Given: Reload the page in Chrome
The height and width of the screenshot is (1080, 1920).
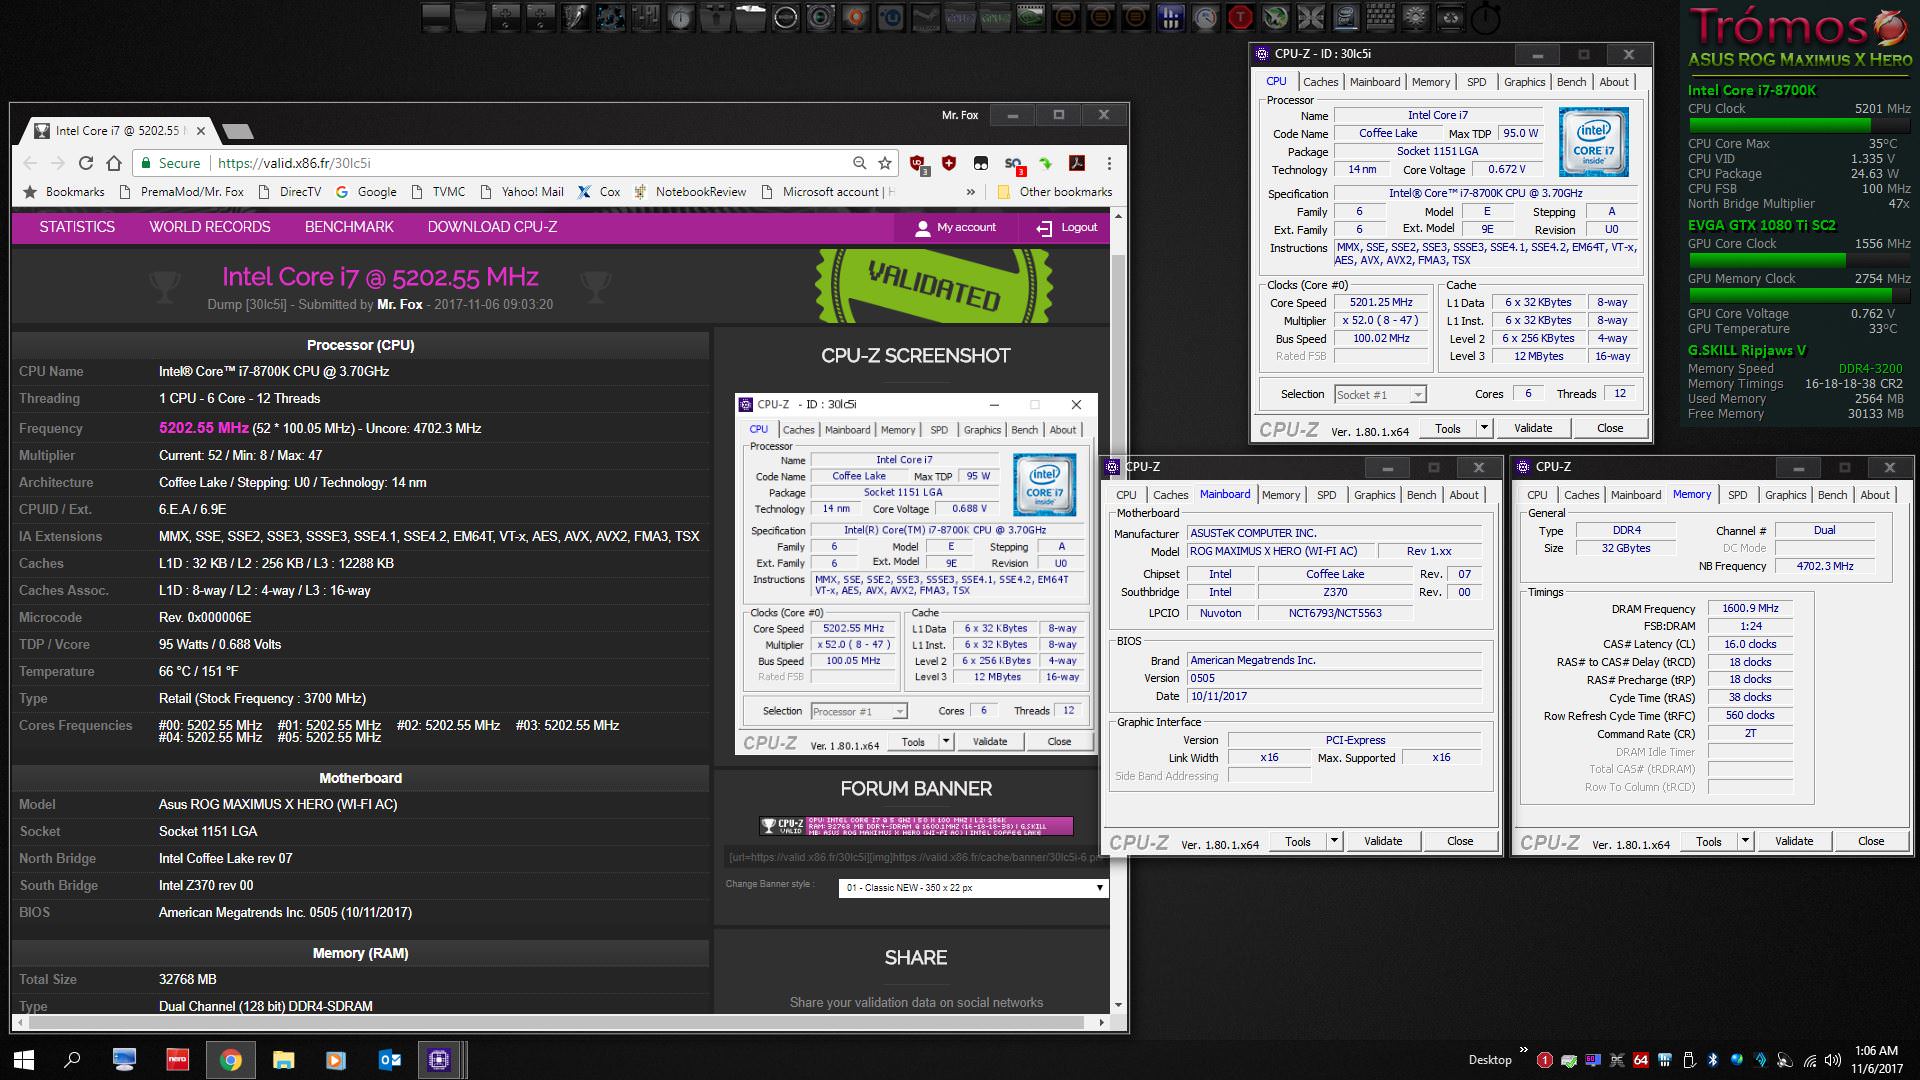Looking at the screenshot, I should pyautogui.click(x=86, y=163).
